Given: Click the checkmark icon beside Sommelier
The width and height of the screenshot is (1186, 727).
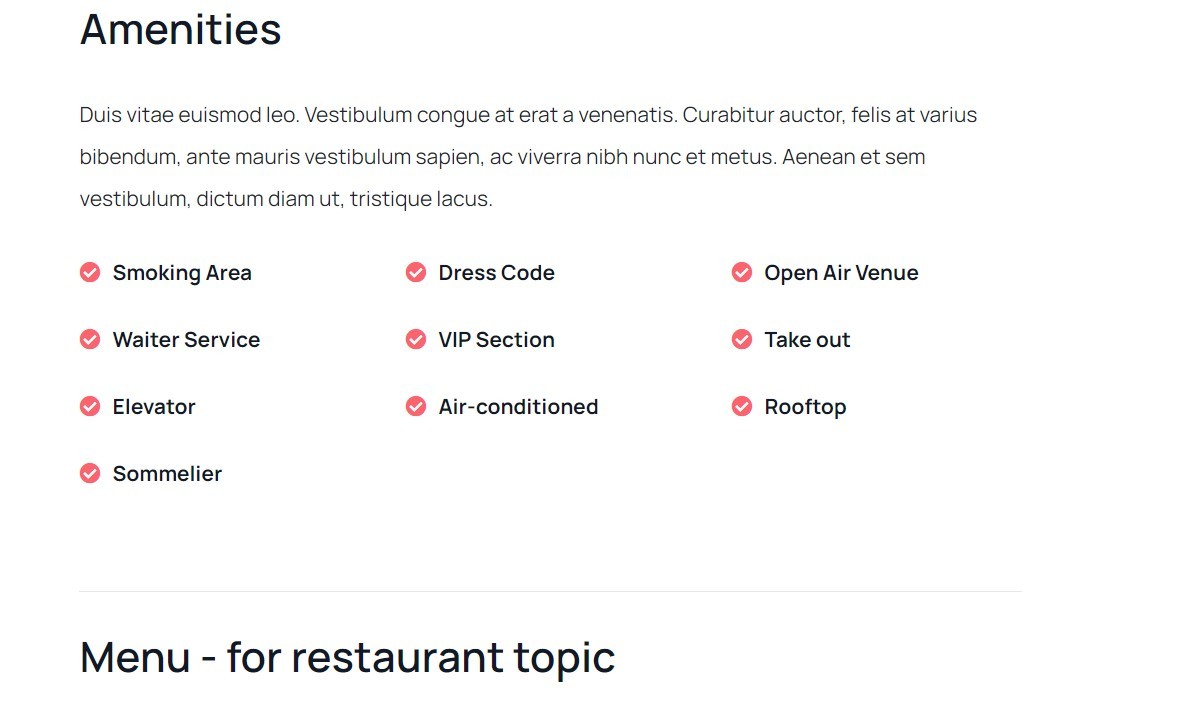Looking at the screenshot, I should pyautogui.click(x=90, y=473).
